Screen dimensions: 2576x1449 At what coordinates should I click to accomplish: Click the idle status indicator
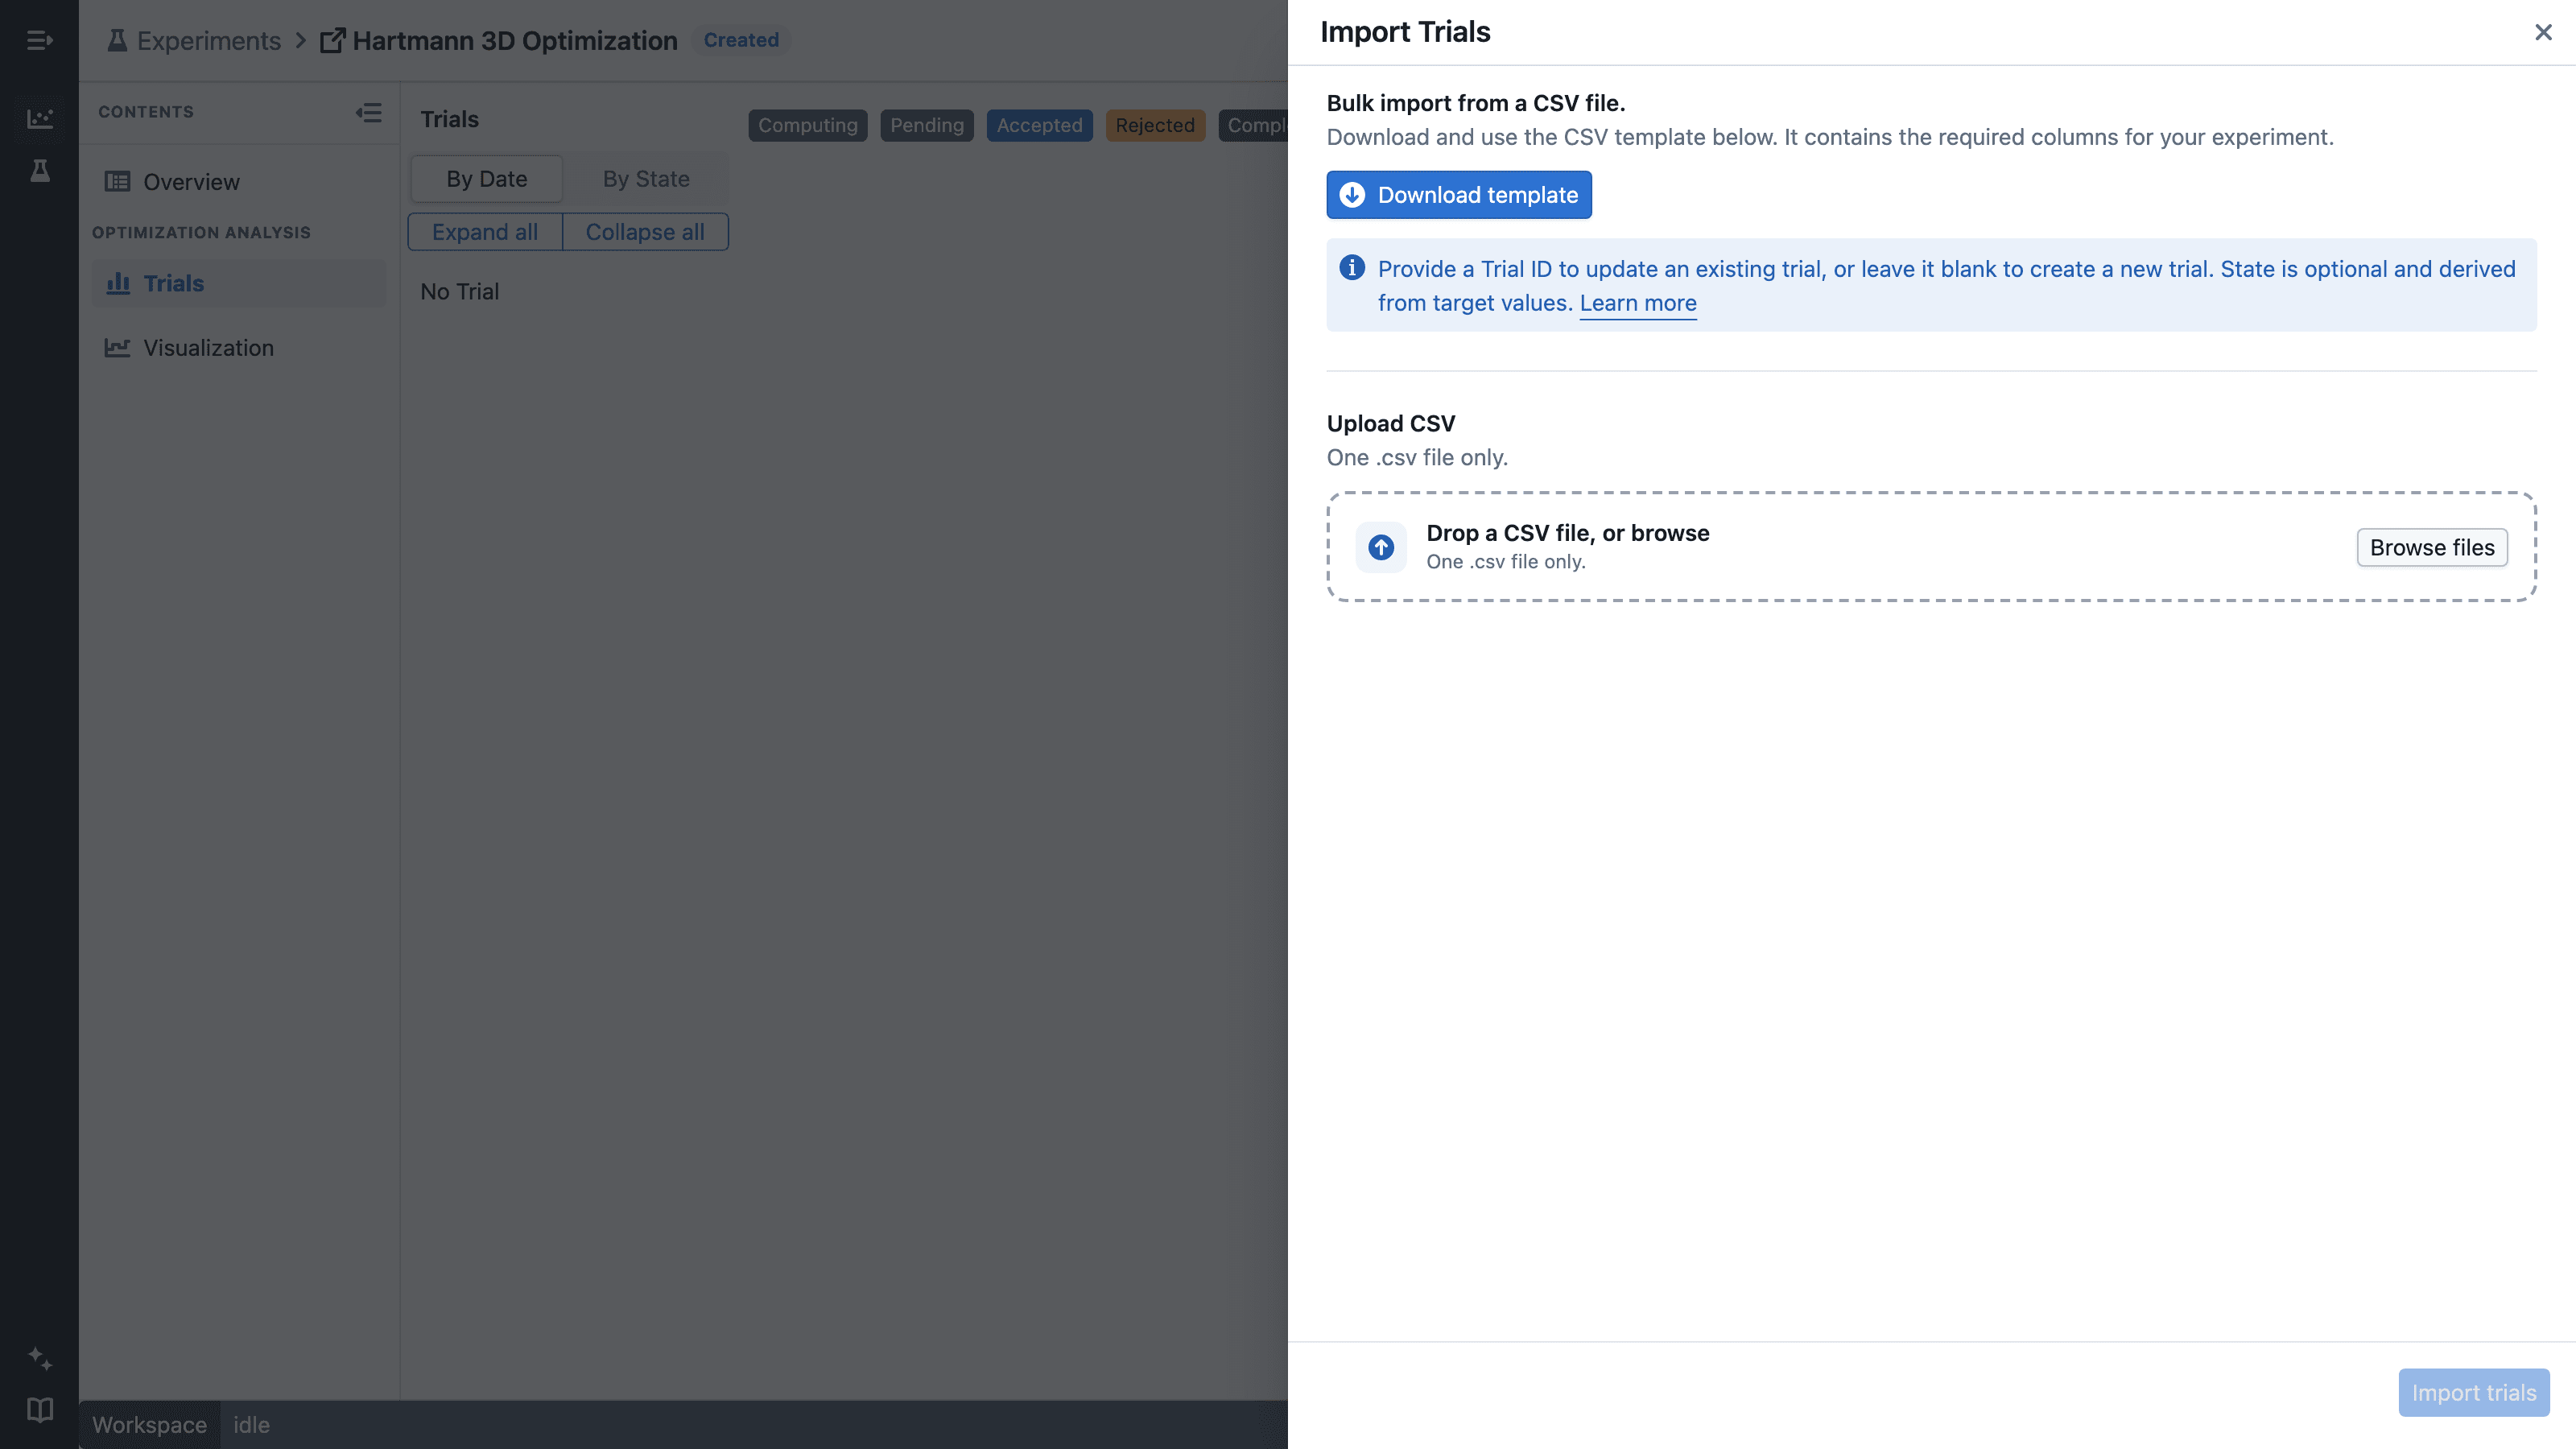(x=251, y=1425)
